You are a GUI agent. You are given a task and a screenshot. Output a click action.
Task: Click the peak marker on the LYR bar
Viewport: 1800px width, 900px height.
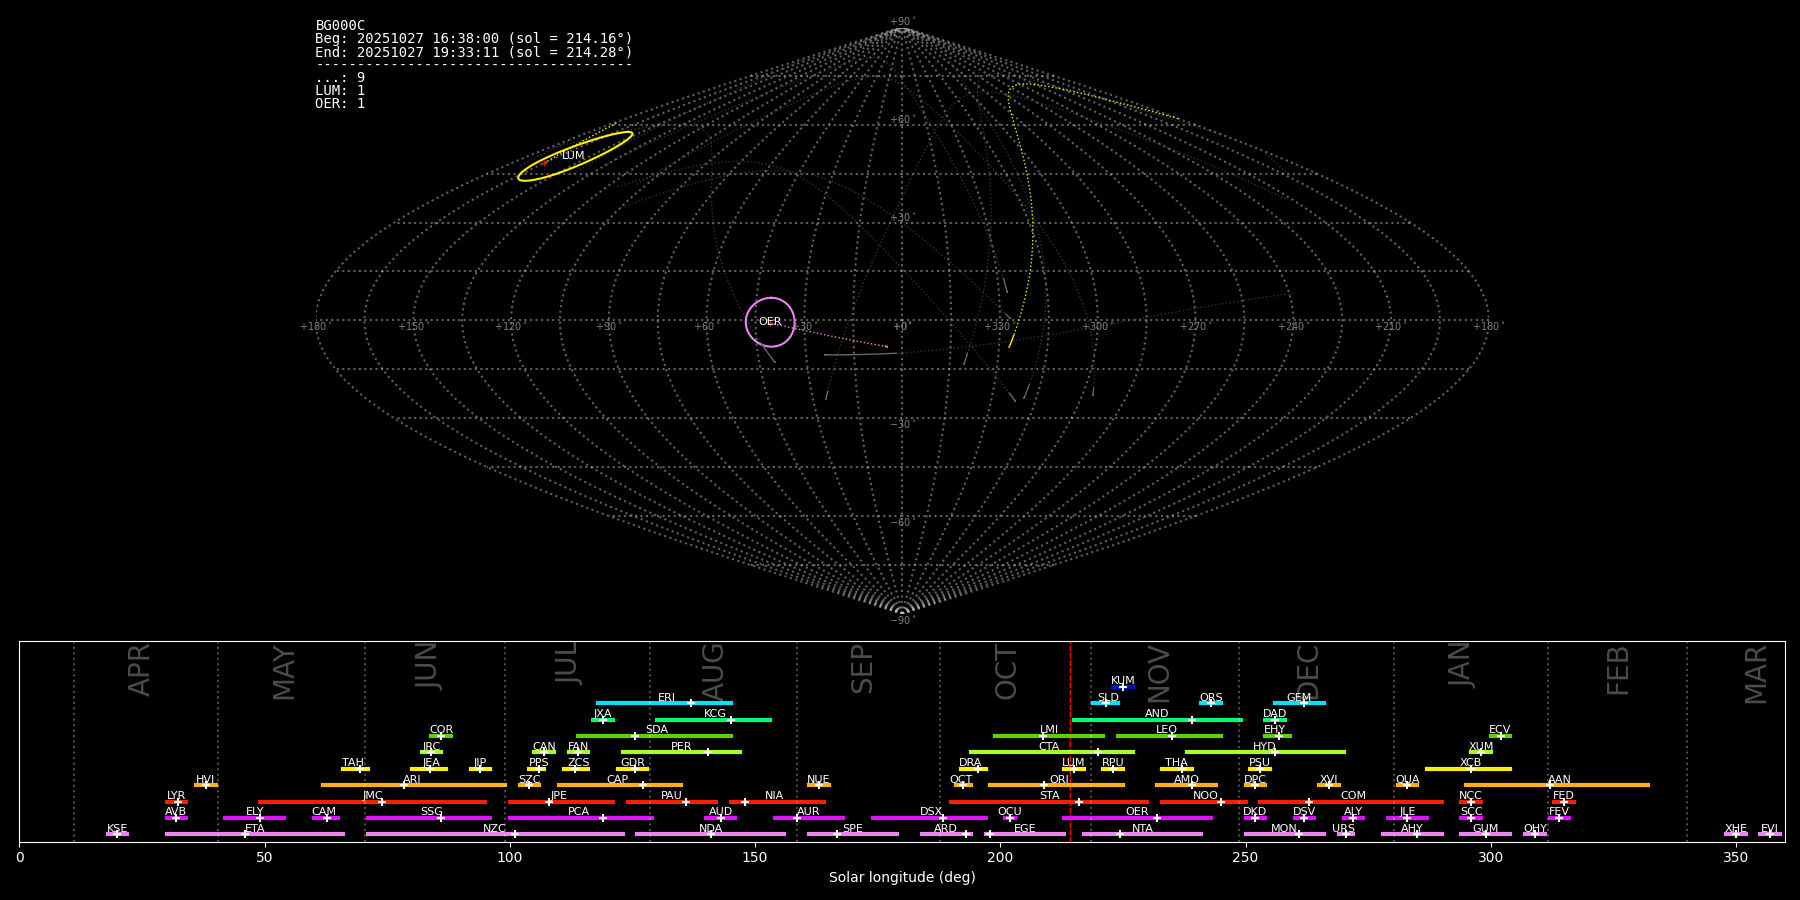[178, 802]
